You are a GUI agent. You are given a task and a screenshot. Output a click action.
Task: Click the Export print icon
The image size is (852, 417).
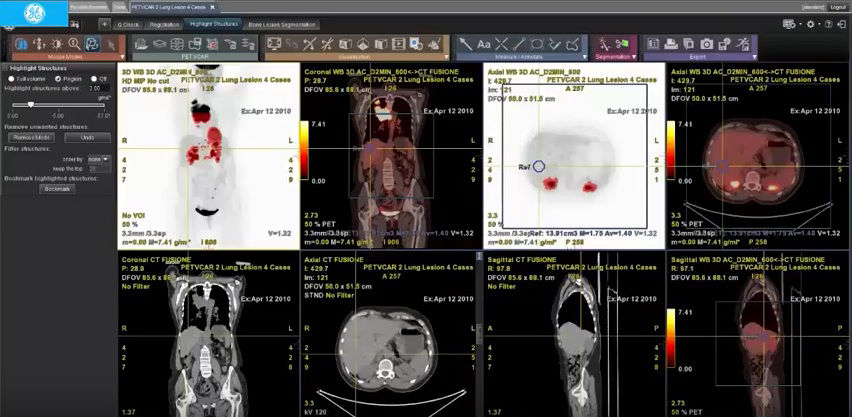coord(671,44)
